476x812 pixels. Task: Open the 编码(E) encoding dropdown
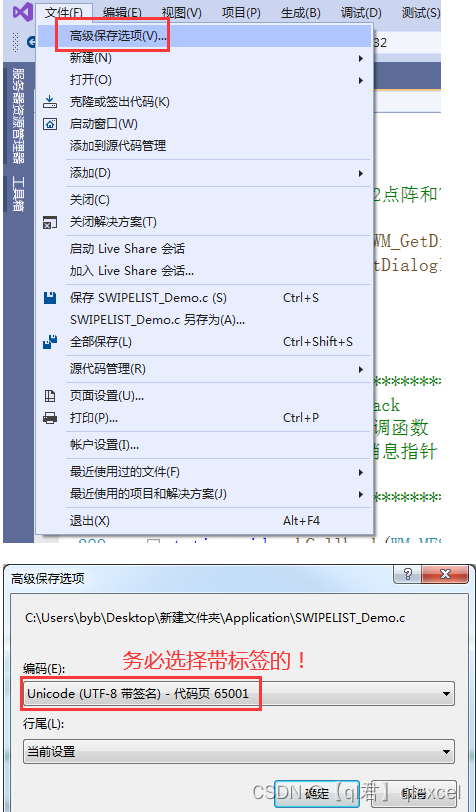point(239,693)
